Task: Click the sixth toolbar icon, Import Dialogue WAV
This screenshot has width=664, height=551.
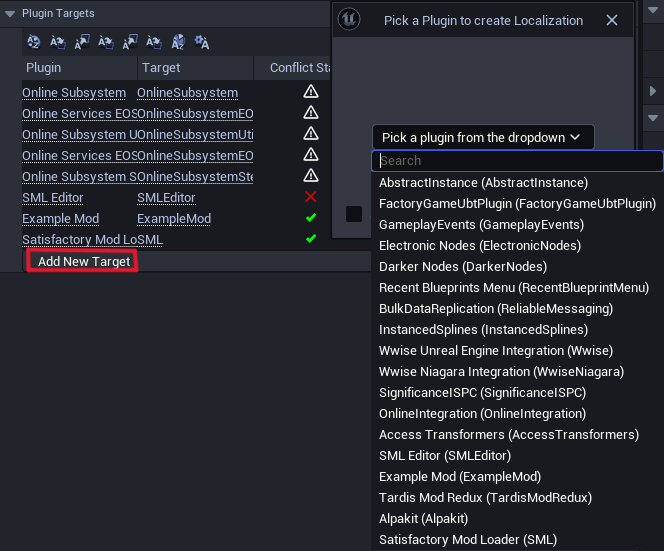Action: [154, 42]
